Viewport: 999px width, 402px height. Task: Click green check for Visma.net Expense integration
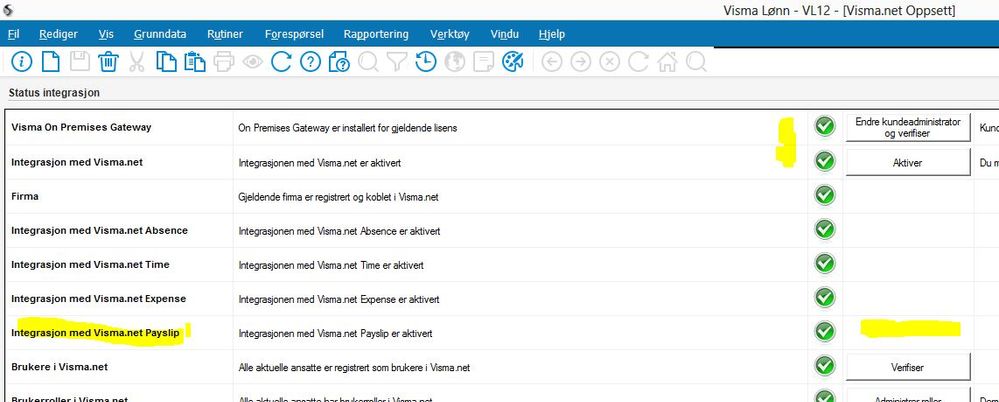click(x=825, y=297)
